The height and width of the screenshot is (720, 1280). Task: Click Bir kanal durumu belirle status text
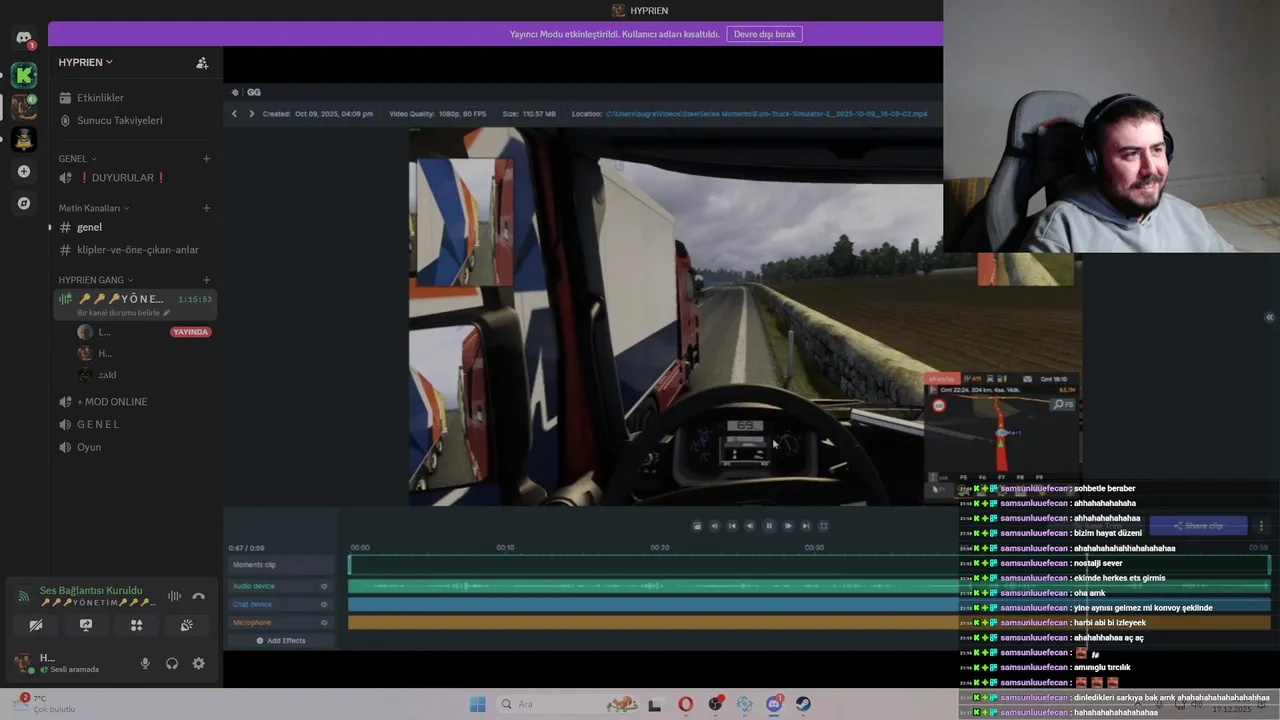tap(123, 313)
